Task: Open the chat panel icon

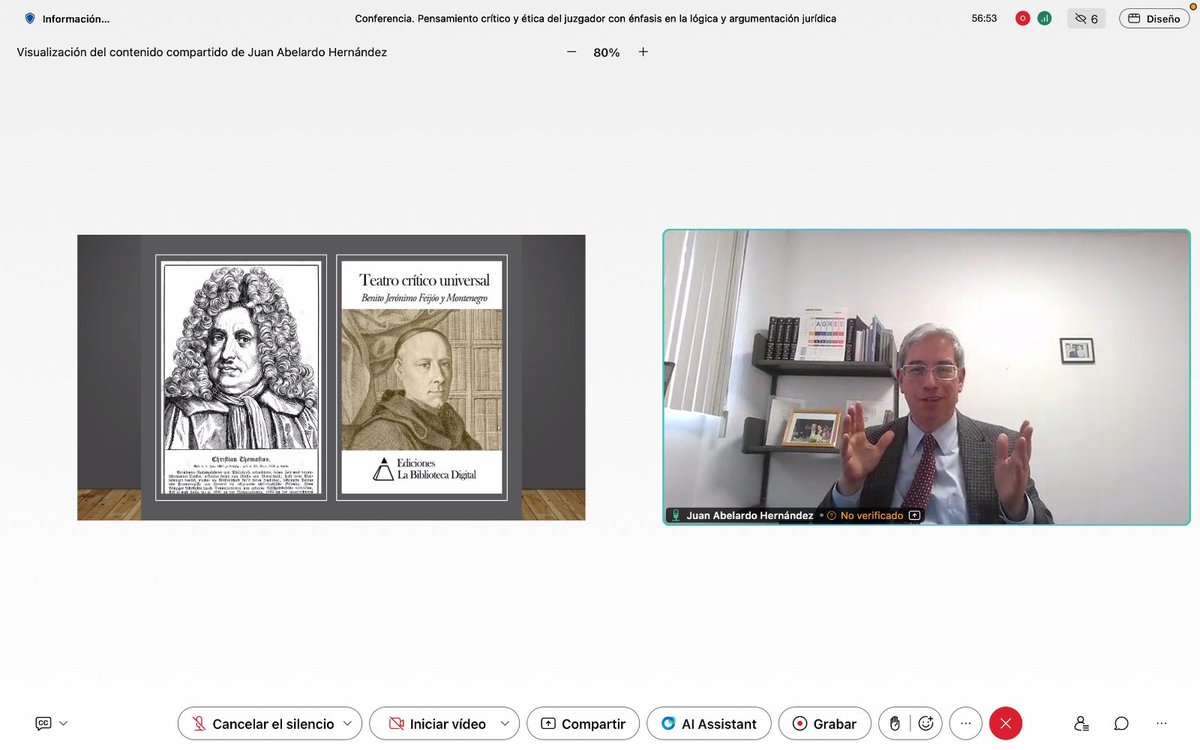Action: point(1121,723)
